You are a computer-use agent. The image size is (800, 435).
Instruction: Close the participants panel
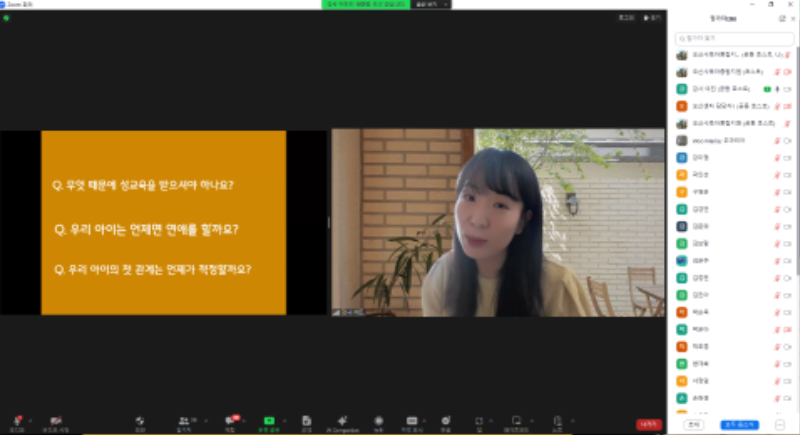coord(793,18)
